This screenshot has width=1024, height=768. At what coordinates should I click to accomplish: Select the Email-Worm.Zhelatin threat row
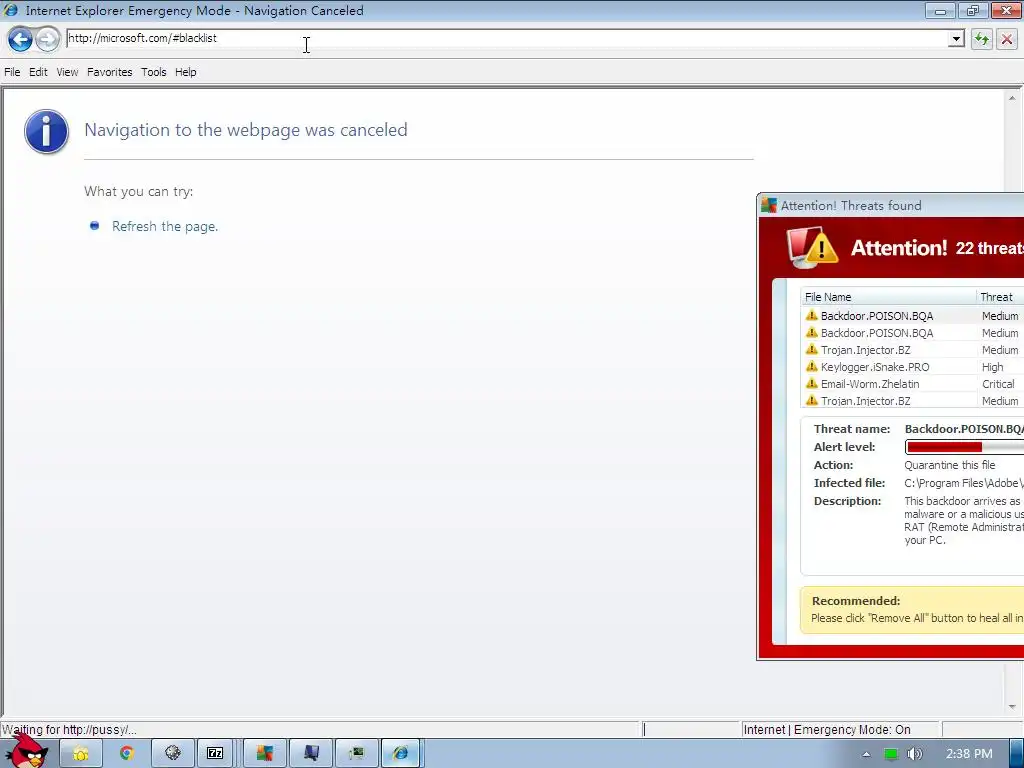tap(912, 384)
